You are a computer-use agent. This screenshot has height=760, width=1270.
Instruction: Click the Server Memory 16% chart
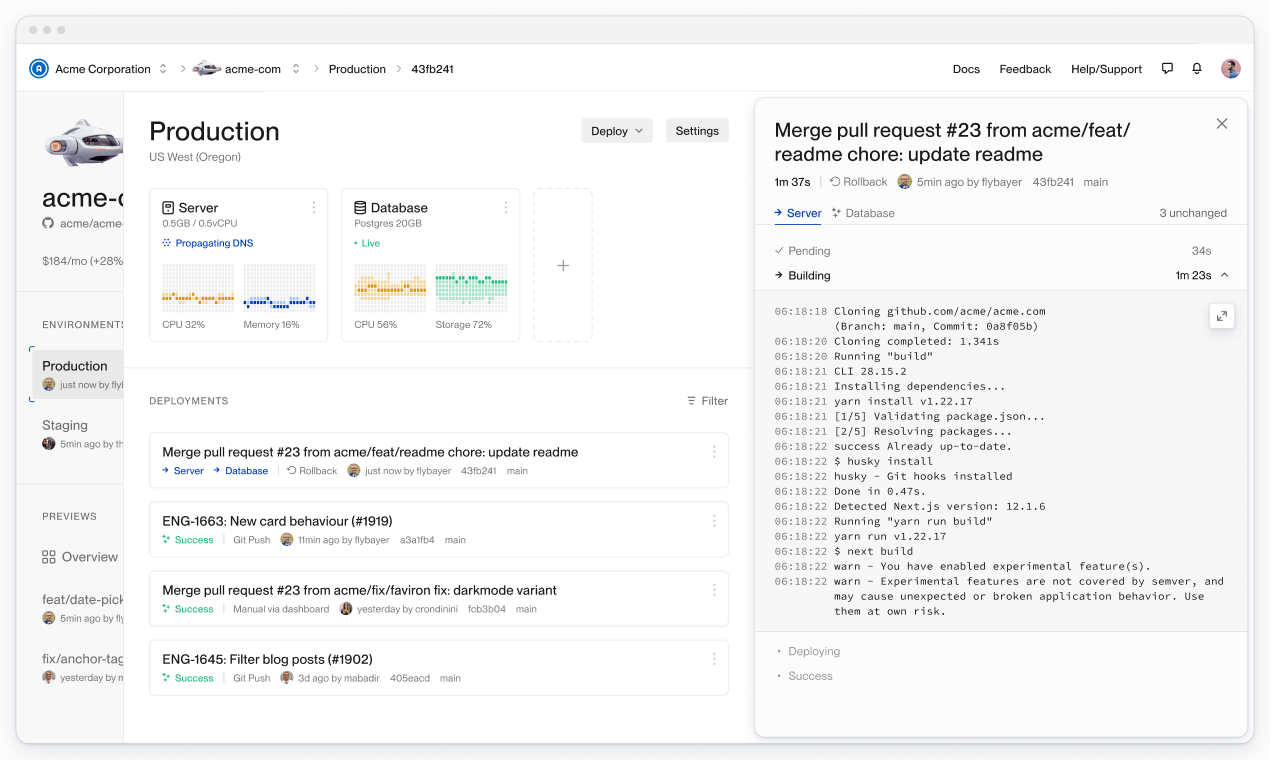[x=279, y=289]
